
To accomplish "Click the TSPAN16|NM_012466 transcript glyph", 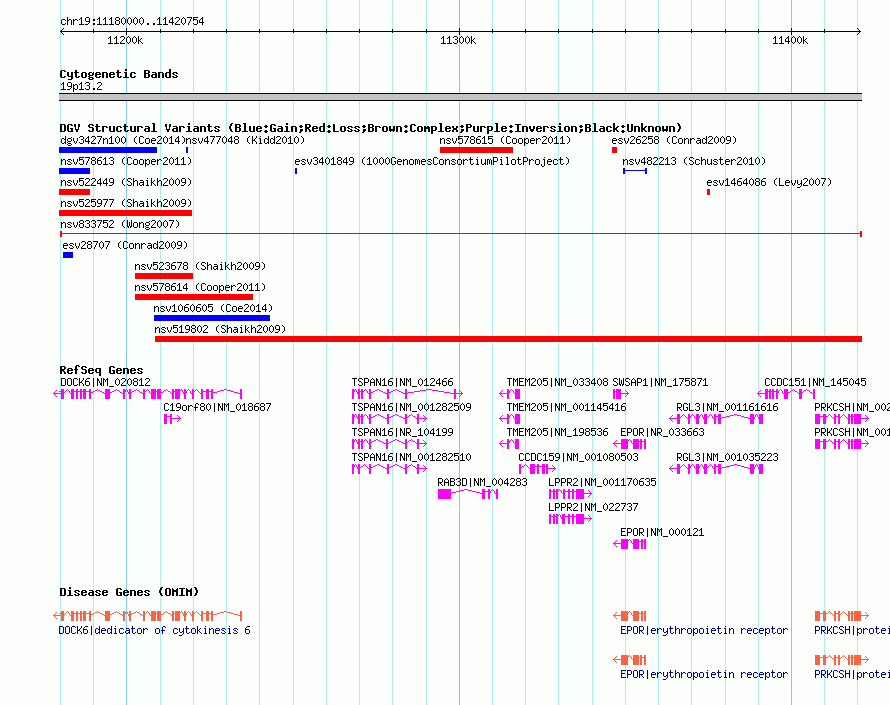I will pos(407,394).
